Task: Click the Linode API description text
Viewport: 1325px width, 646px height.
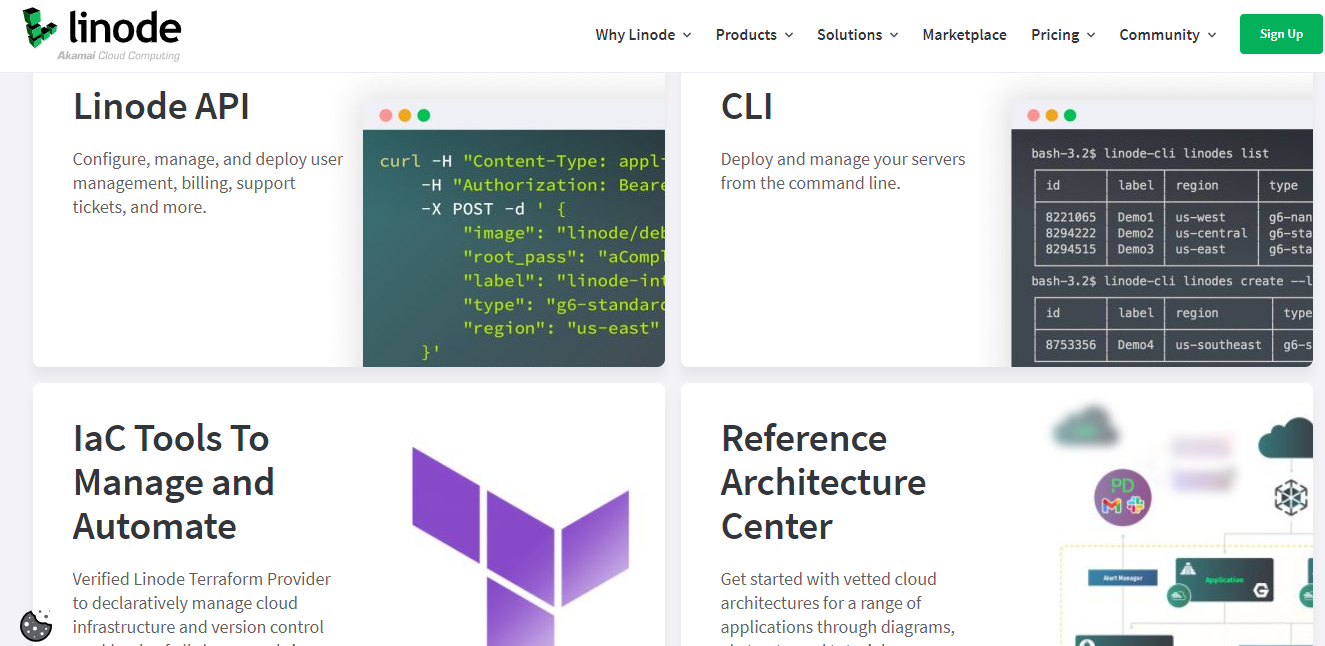Action: coord(208,183)
